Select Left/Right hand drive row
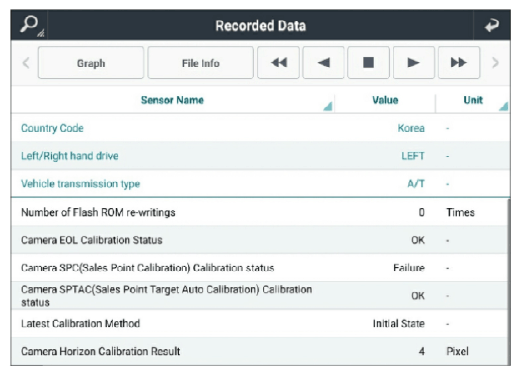Image resolution: width=520 pixels, height=375 pixels. (260, 156)
